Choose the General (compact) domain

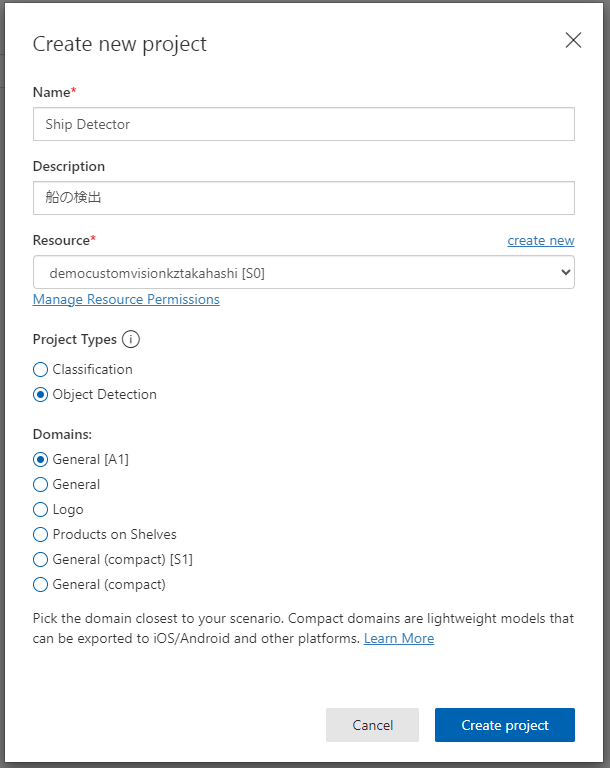(x=41, y=584)
